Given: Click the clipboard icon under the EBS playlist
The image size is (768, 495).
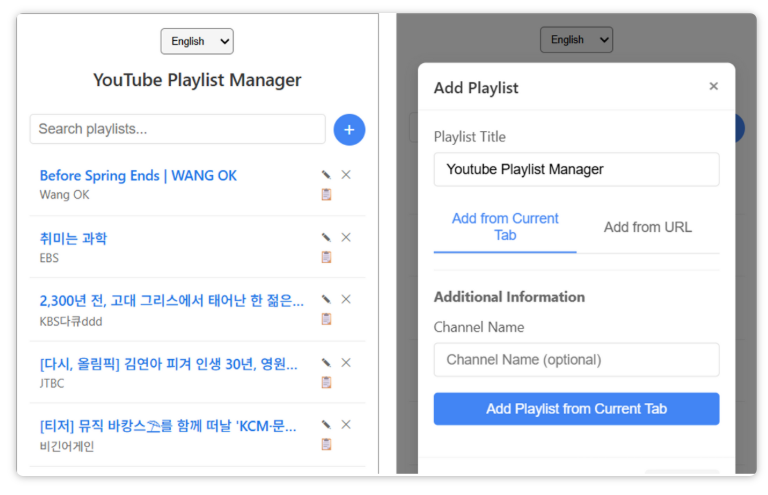Looking at the screenshot, I should (326, 257).
